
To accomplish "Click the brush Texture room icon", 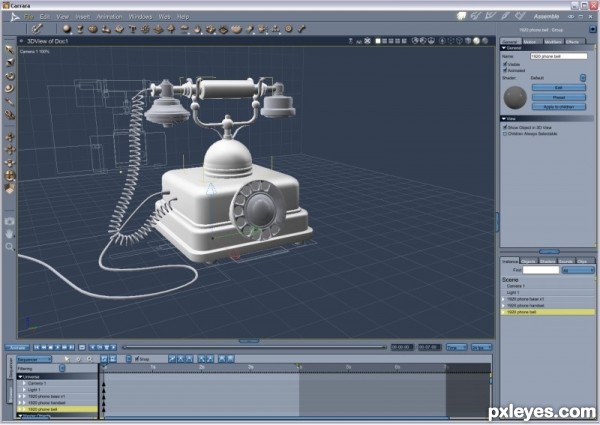I will 505,16.
